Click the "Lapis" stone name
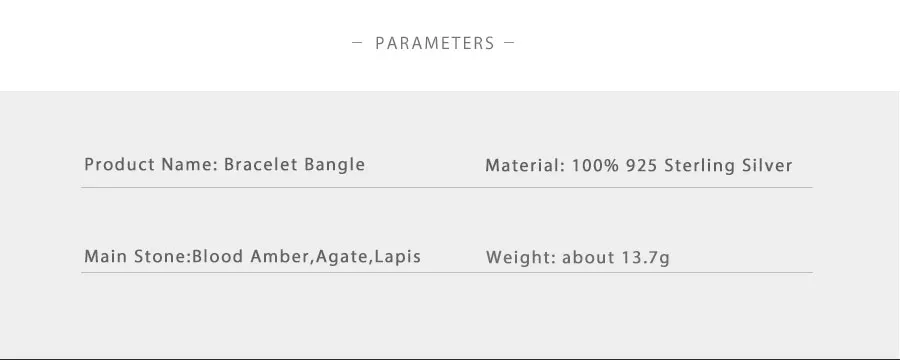Screen dimensions: 900x360 coord(397,257)
